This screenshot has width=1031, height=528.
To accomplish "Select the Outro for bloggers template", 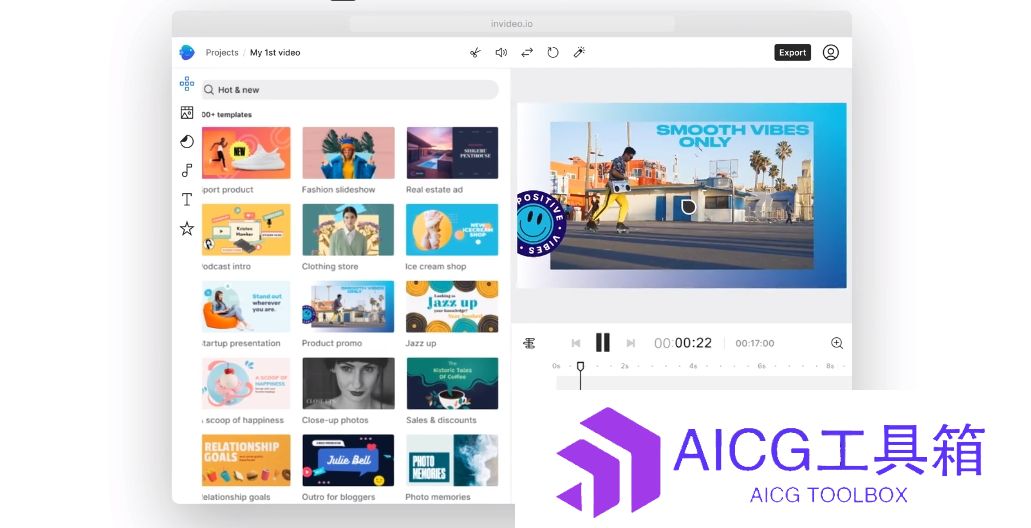I will click(348, 460).
